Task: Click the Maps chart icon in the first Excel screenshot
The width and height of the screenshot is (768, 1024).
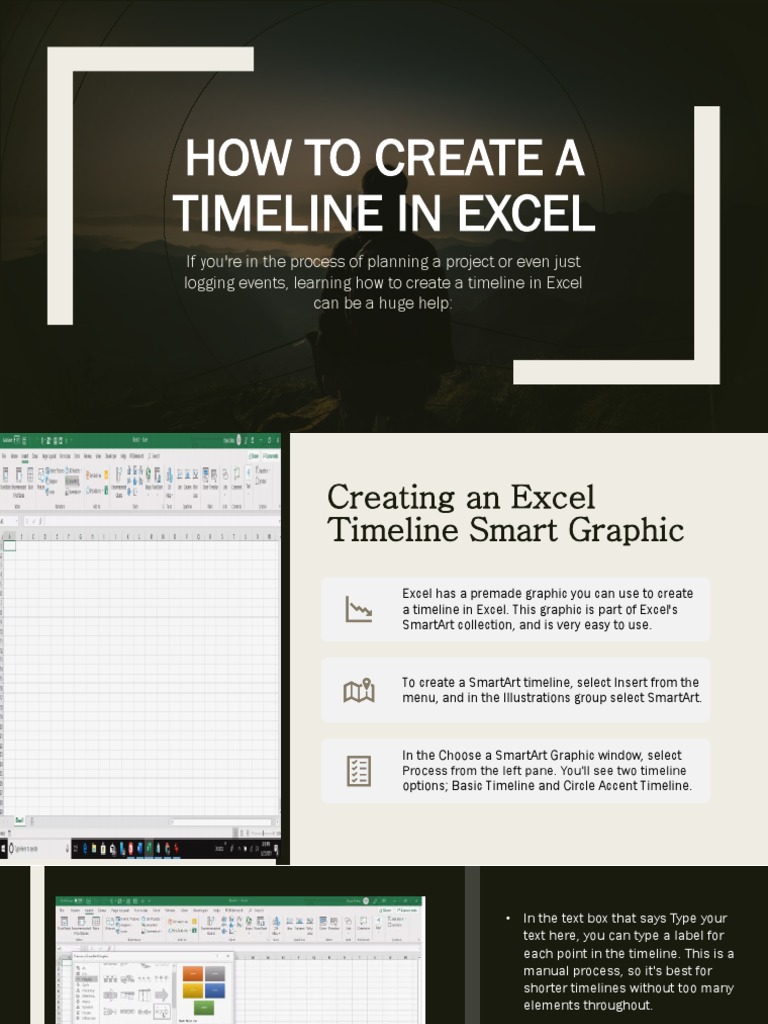Action: coord(148,479)
